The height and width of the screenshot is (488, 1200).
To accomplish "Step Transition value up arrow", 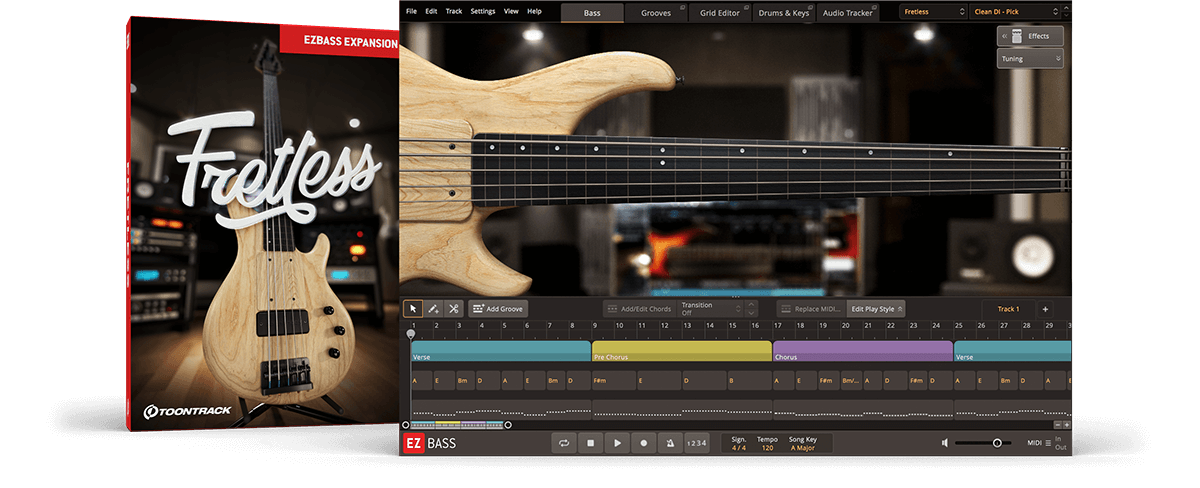I will pyautogui.click(x=752, y=304).
